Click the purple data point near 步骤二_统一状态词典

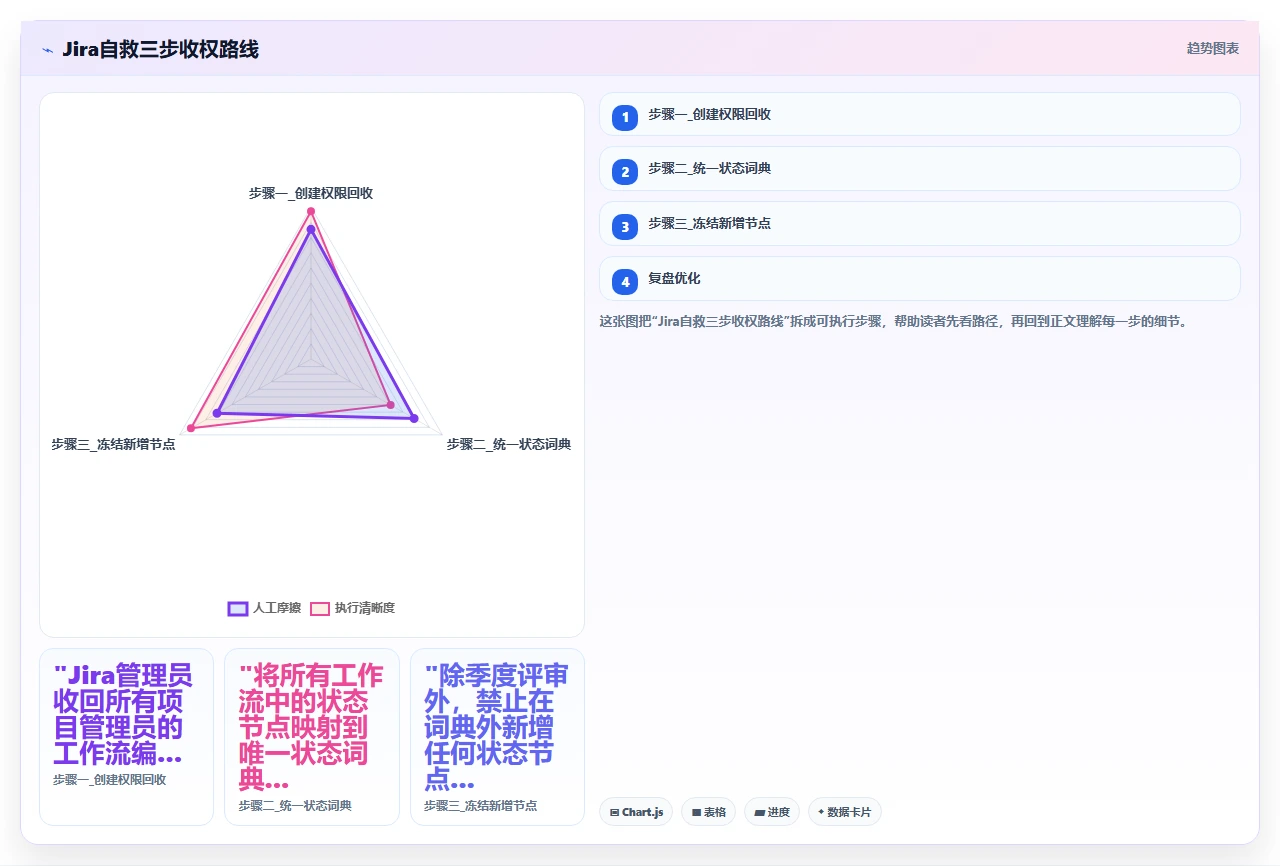point(413,418)
